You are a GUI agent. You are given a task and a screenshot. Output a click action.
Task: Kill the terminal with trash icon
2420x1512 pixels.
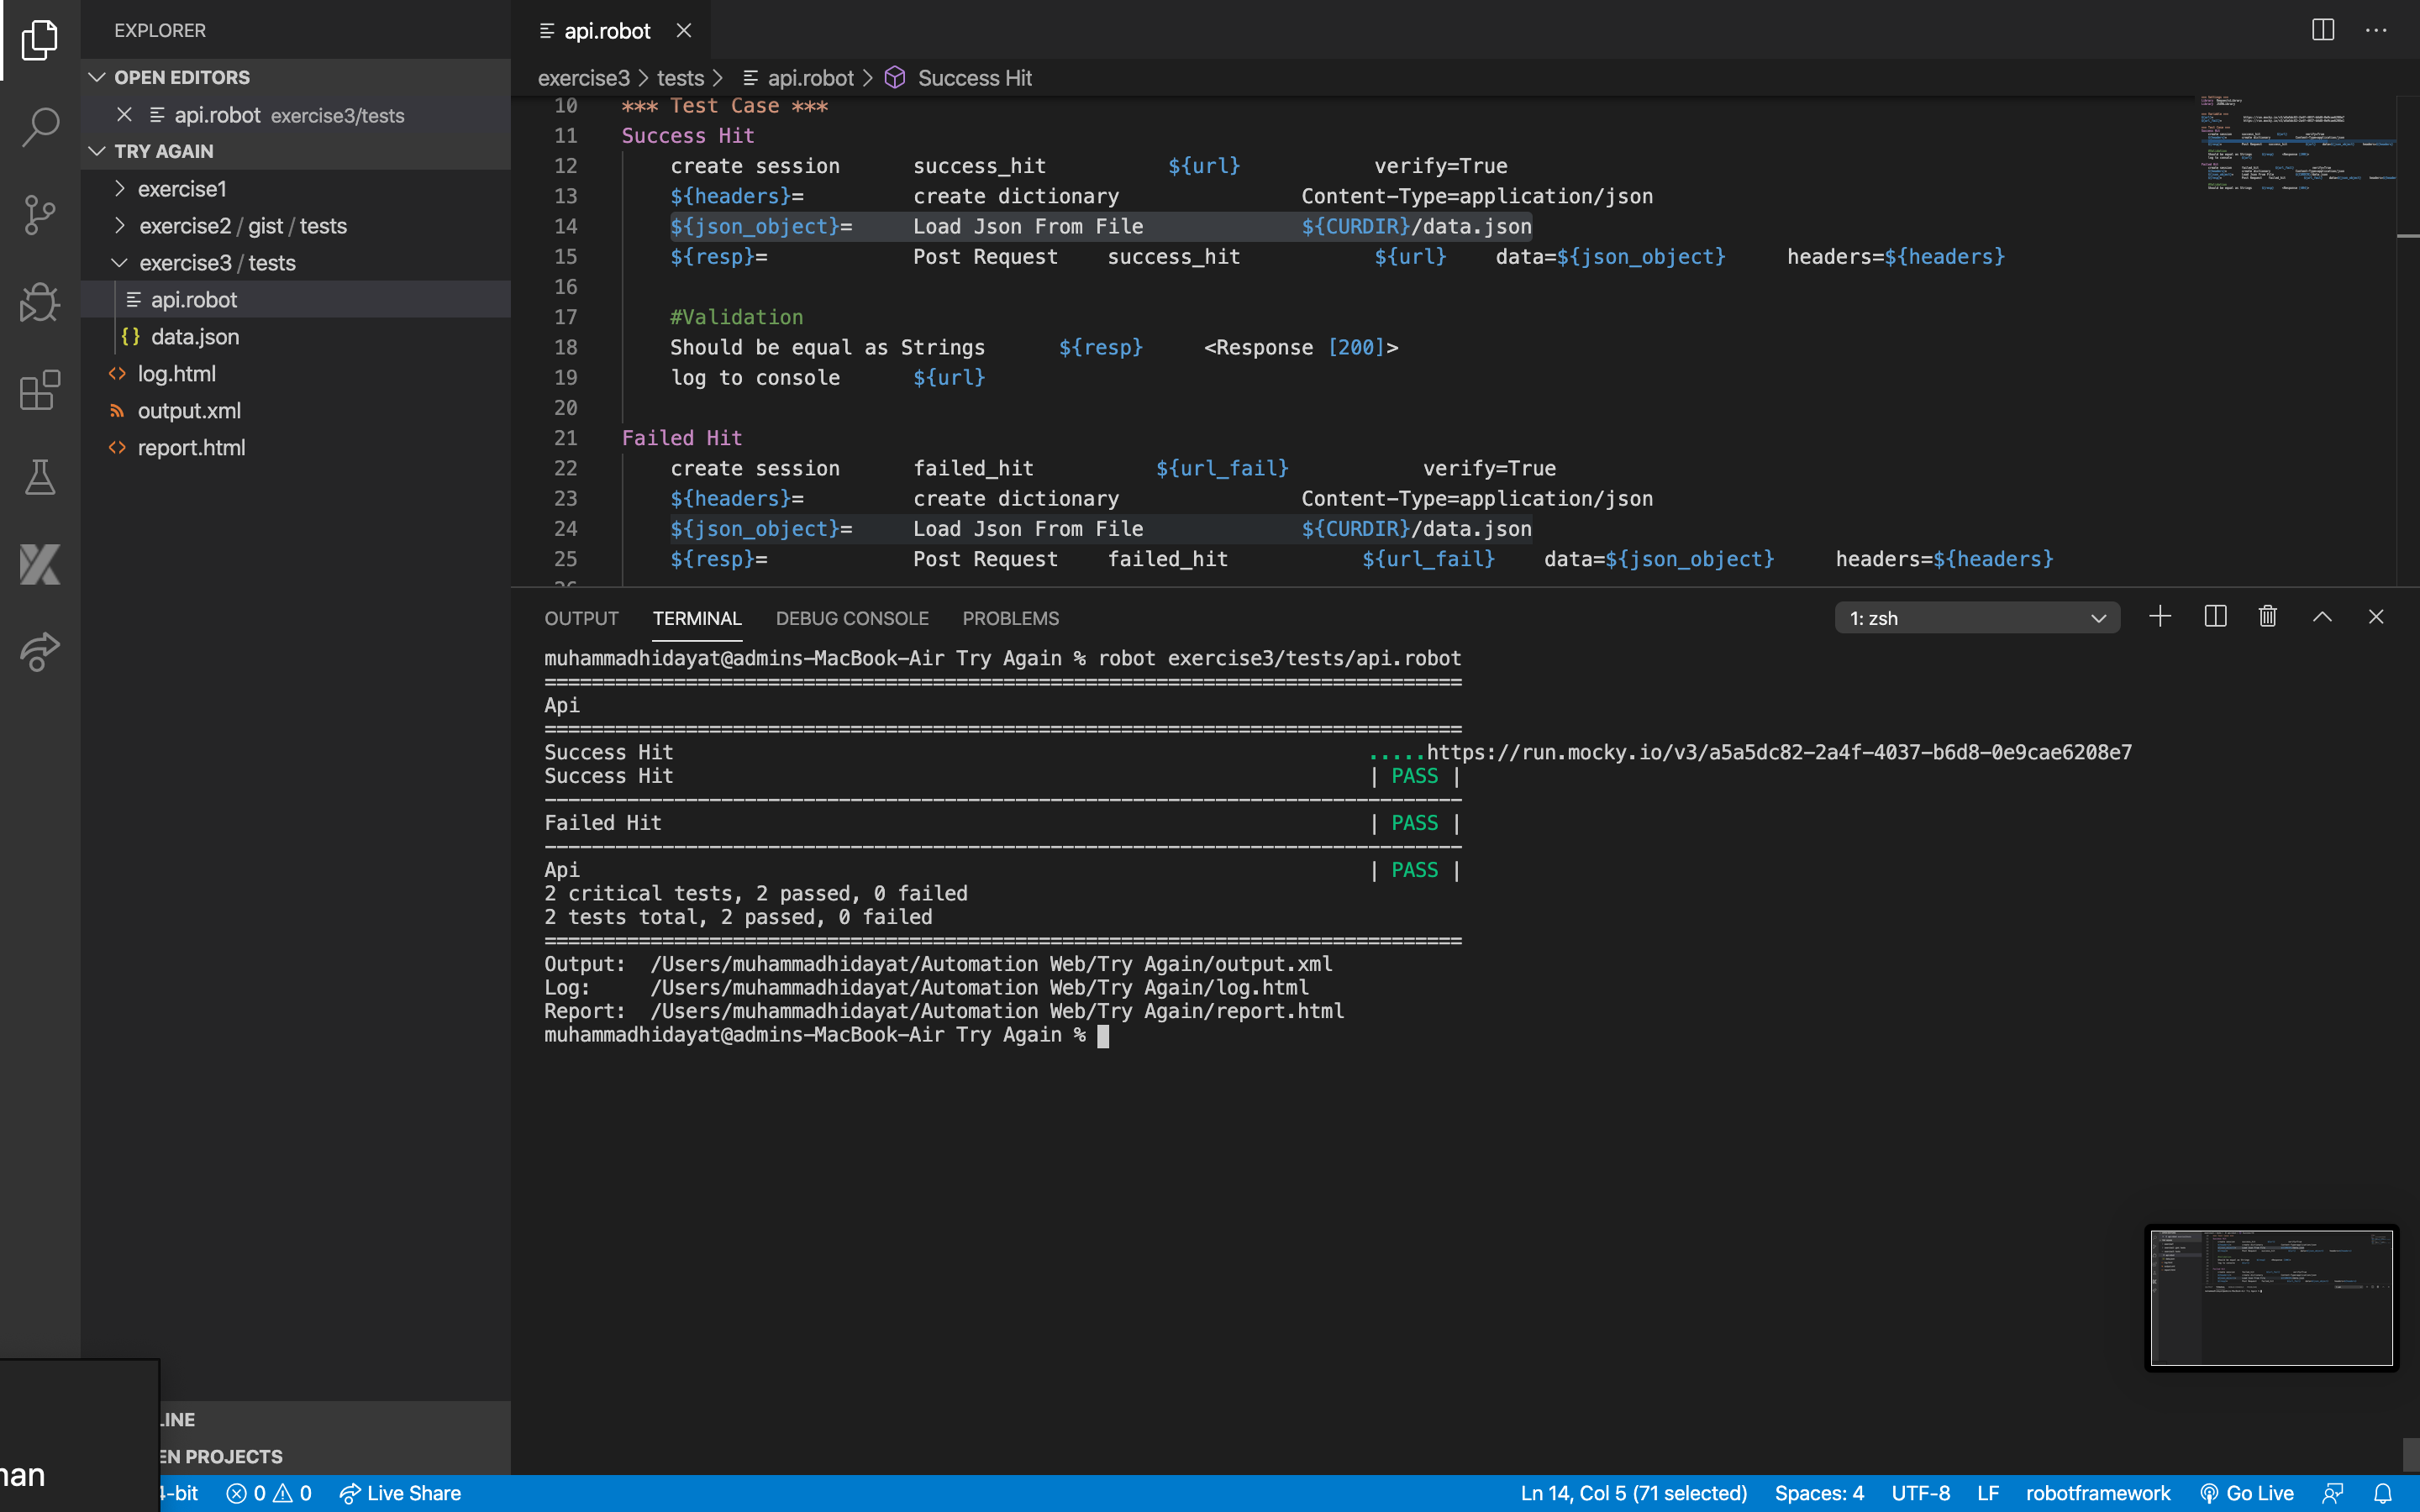click(x=2268, y=617)
